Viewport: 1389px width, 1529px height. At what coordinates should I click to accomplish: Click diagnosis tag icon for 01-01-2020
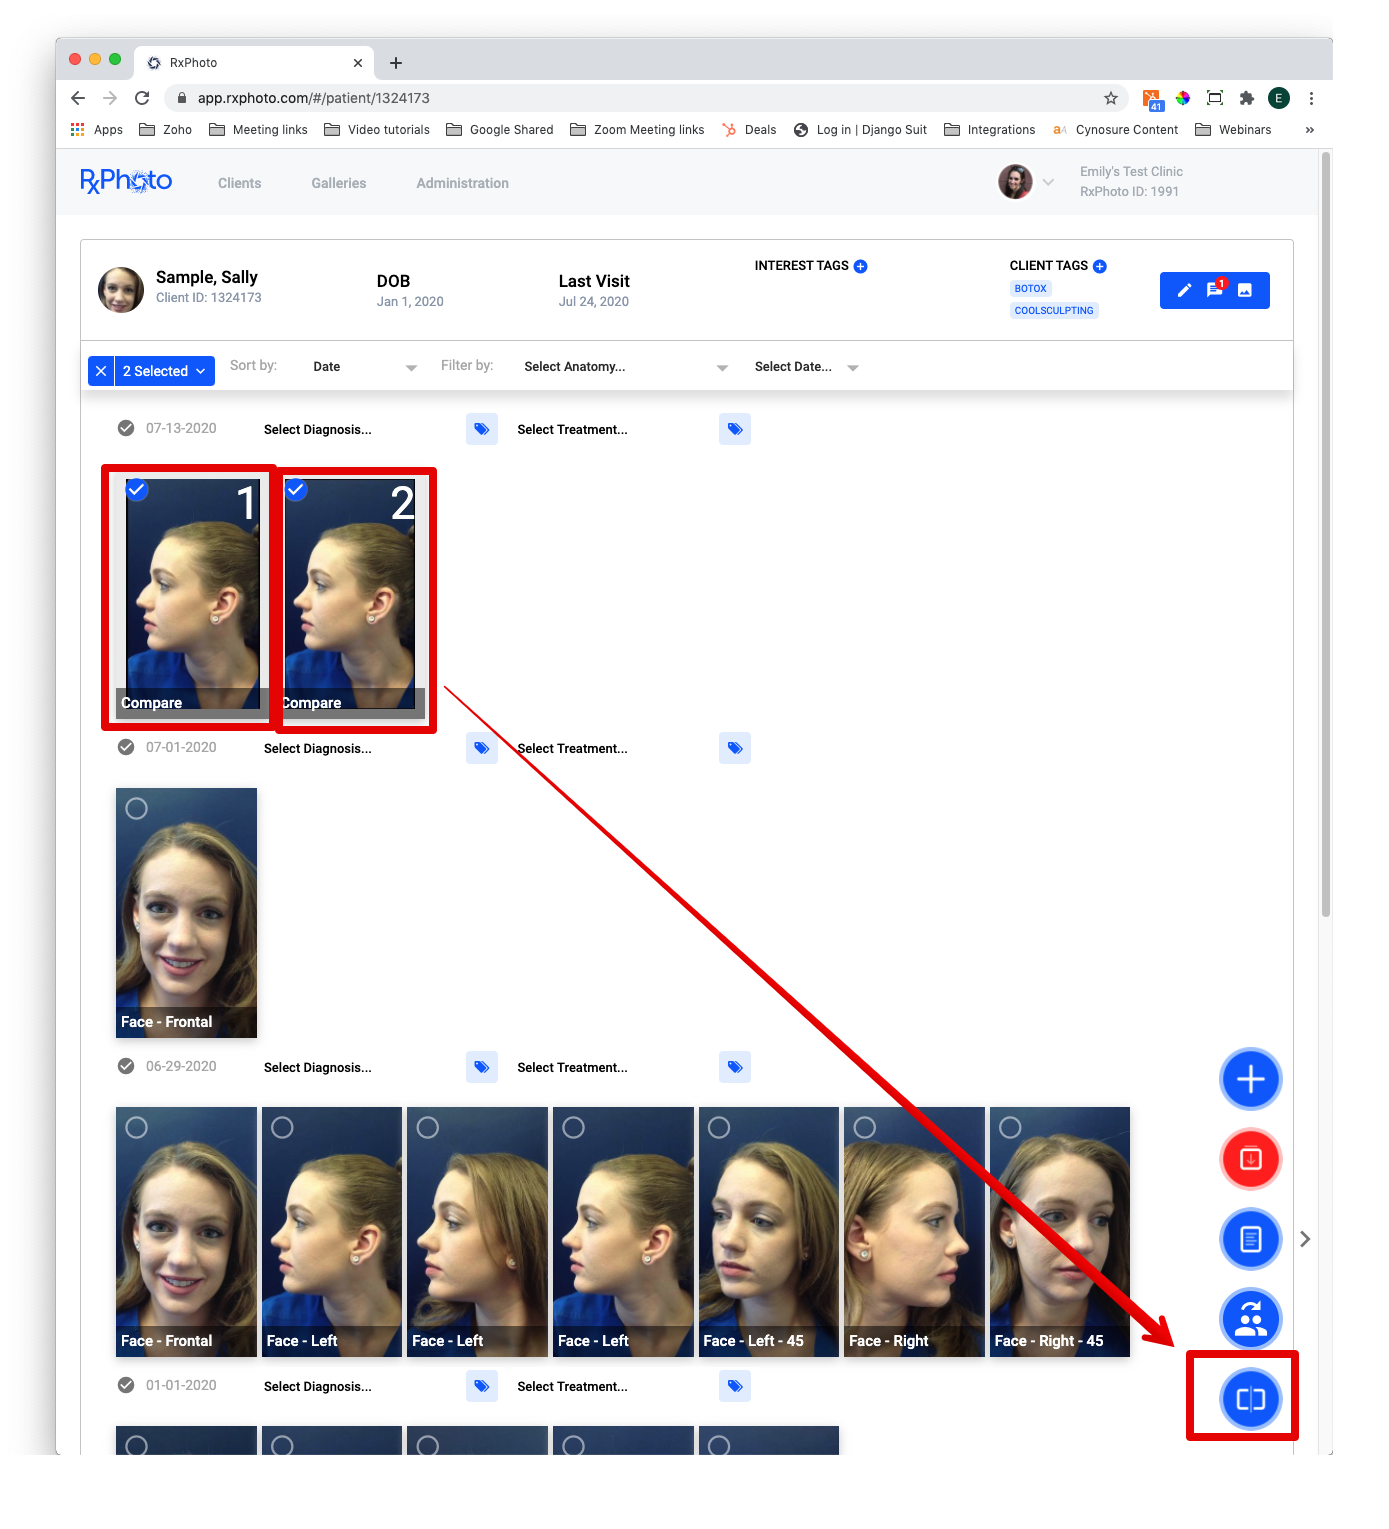click(482, 1386)
